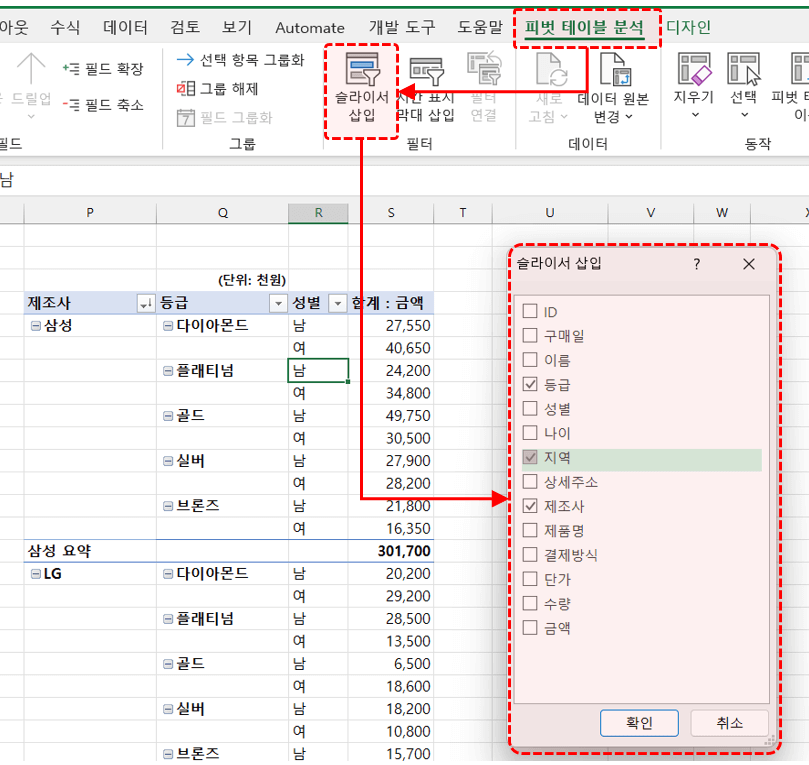Click the Clear (지우기) pivot icon
The height and width of the screenshot is (765, 809).
694,68
